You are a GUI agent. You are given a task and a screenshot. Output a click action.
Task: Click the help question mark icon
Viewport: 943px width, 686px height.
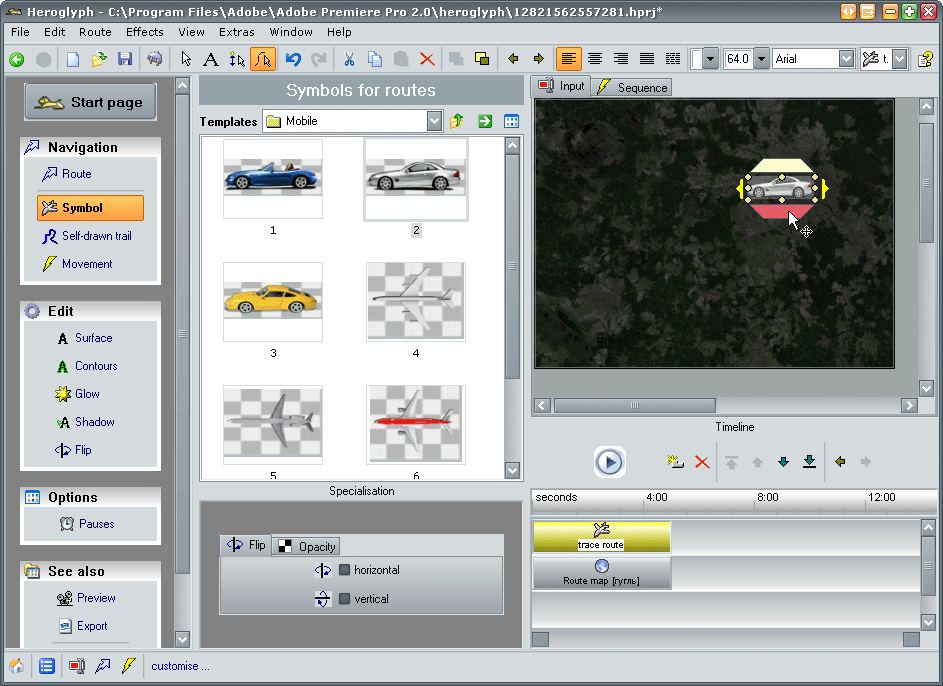coord(925,59)
